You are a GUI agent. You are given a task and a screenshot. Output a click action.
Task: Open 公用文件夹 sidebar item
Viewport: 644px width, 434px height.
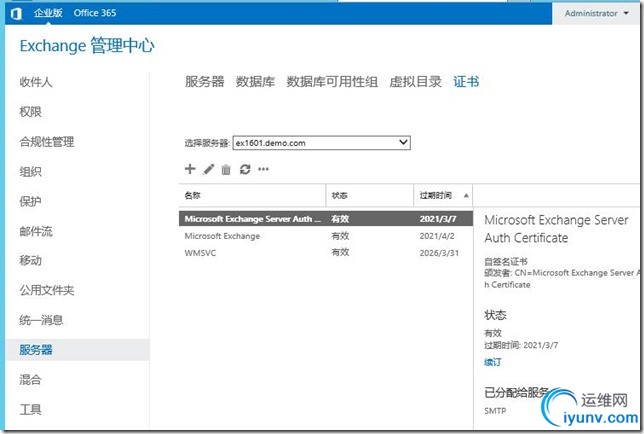pyautogui.click(x=47, y=290)
